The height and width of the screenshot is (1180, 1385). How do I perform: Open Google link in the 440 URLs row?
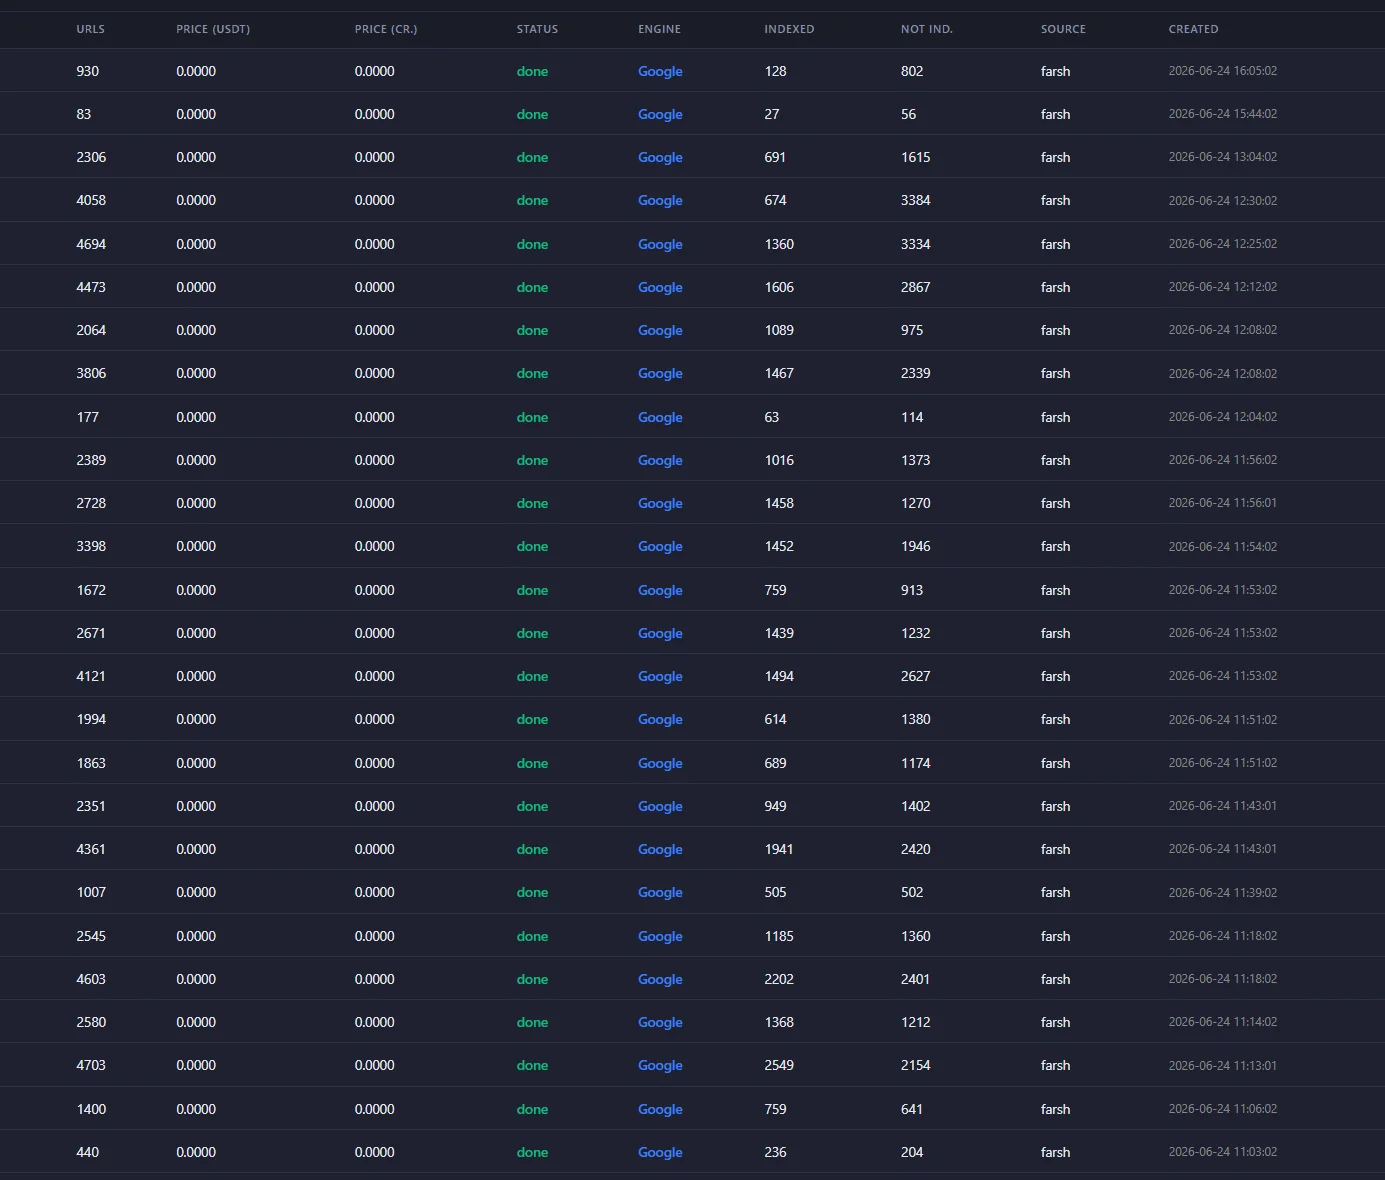click(x=660, y=1152)
